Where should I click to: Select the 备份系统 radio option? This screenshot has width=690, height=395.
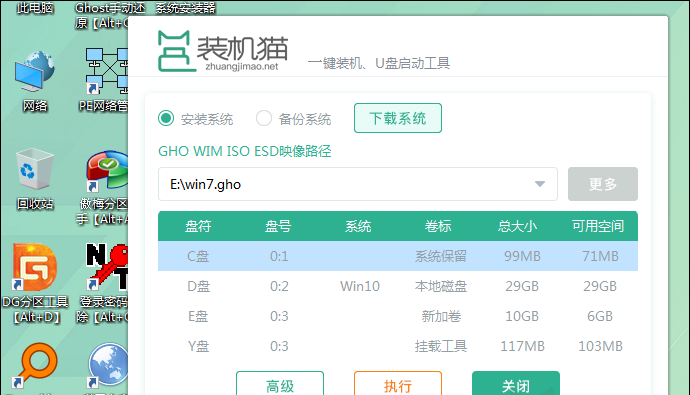pyautogui.click(x=264, y=118)
